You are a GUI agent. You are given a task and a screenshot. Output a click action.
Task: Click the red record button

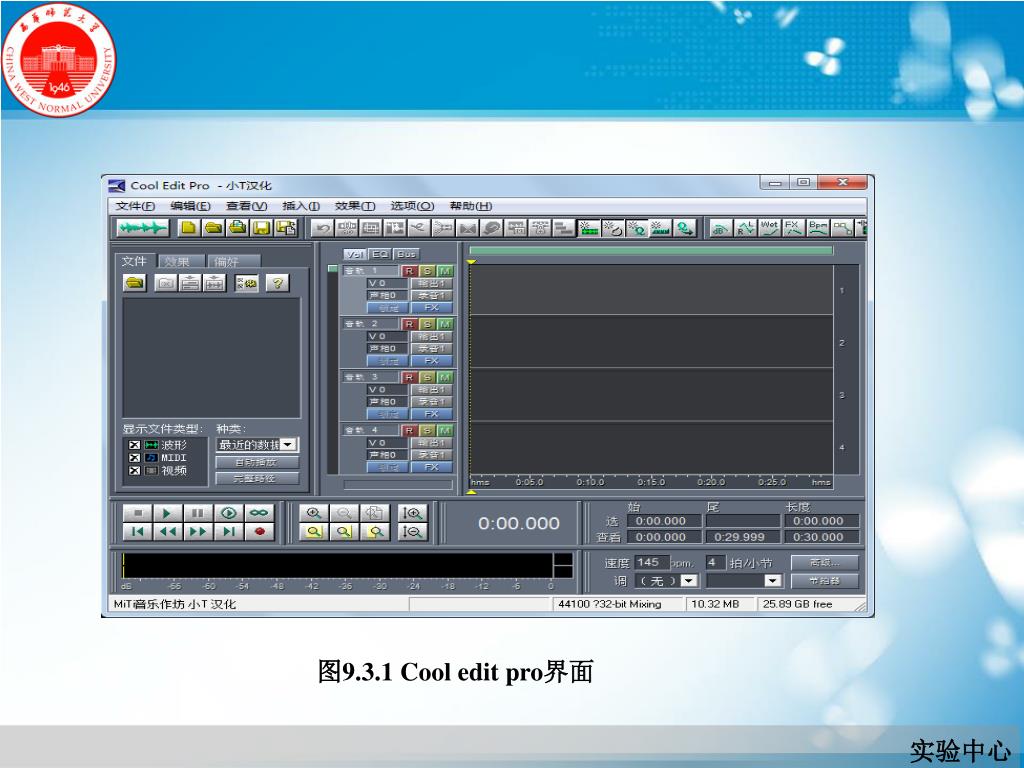pyautogui.click(x=259, y=532)
